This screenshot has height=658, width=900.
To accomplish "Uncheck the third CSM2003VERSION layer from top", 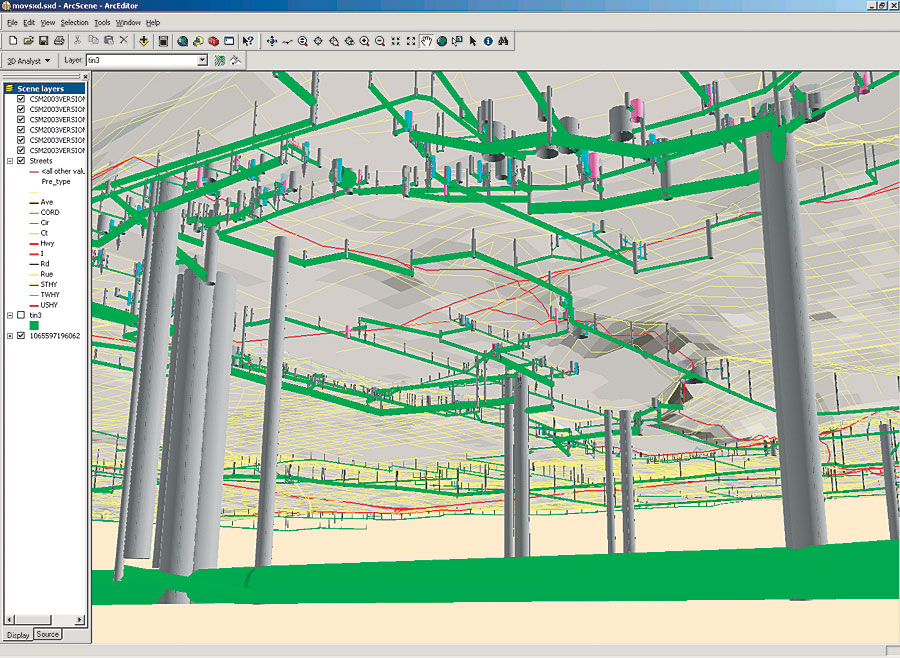I will click(21, 119).
